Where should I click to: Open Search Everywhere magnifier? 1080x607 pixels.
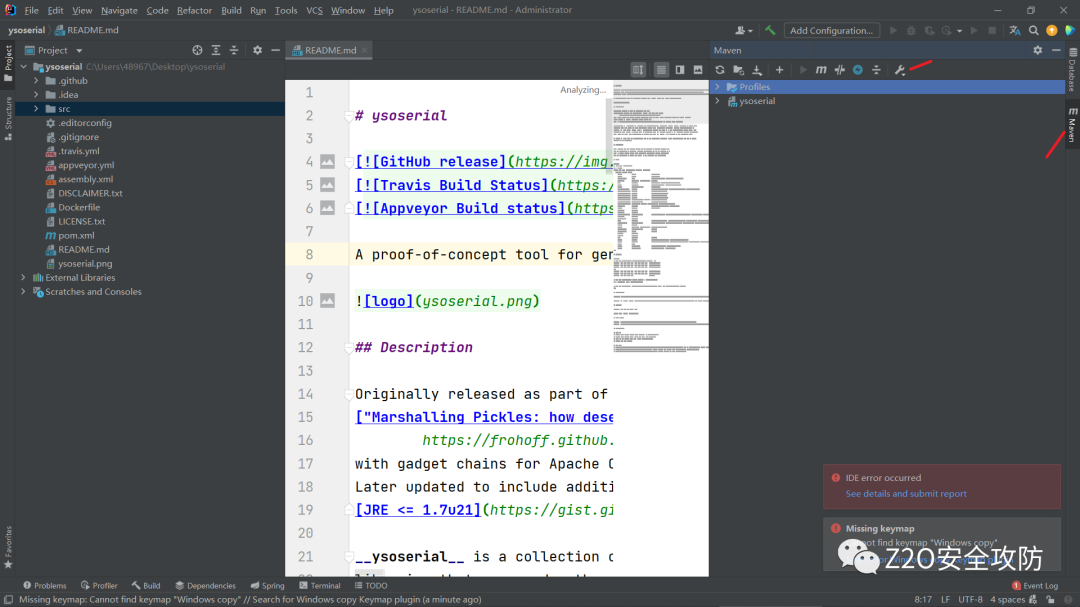(x=1033, y=30)
